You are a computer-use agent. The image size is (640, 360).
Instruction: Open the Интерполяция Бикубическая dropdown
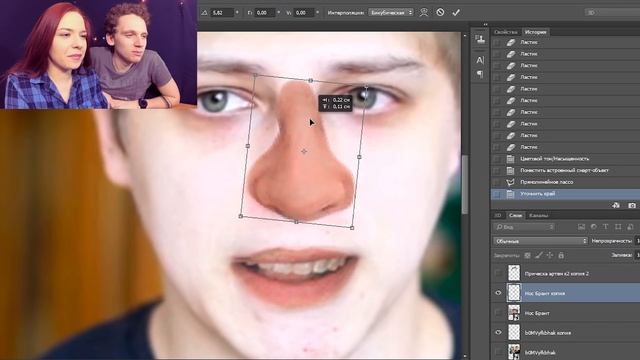point(391,13)
